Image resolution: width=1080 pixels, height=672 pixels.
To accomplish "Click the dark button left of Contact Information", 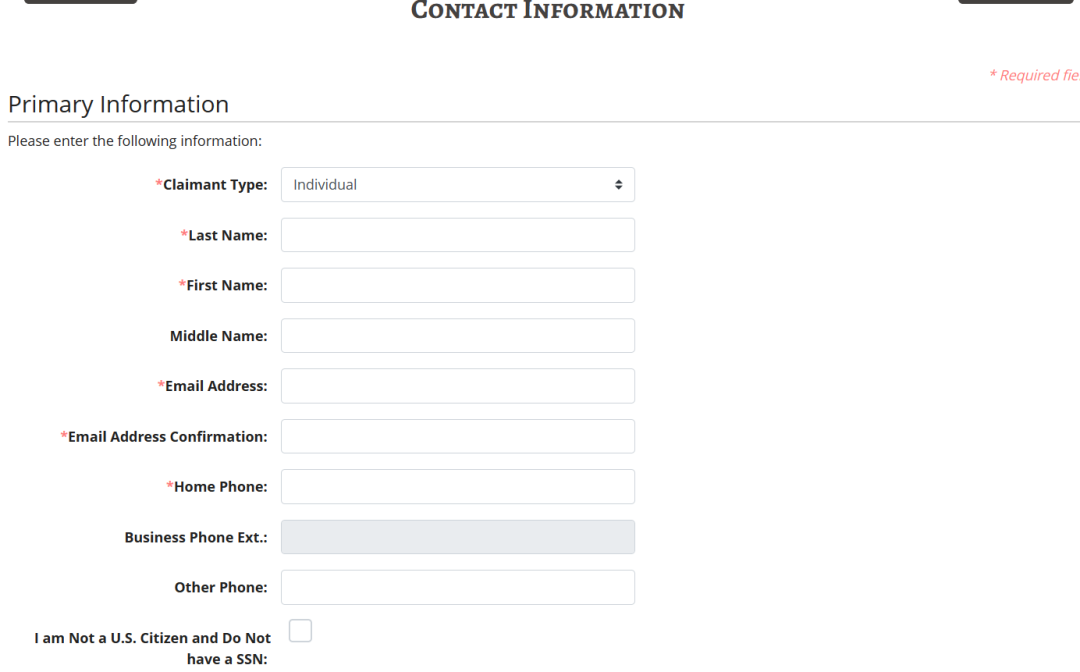I will coord(81,1).
